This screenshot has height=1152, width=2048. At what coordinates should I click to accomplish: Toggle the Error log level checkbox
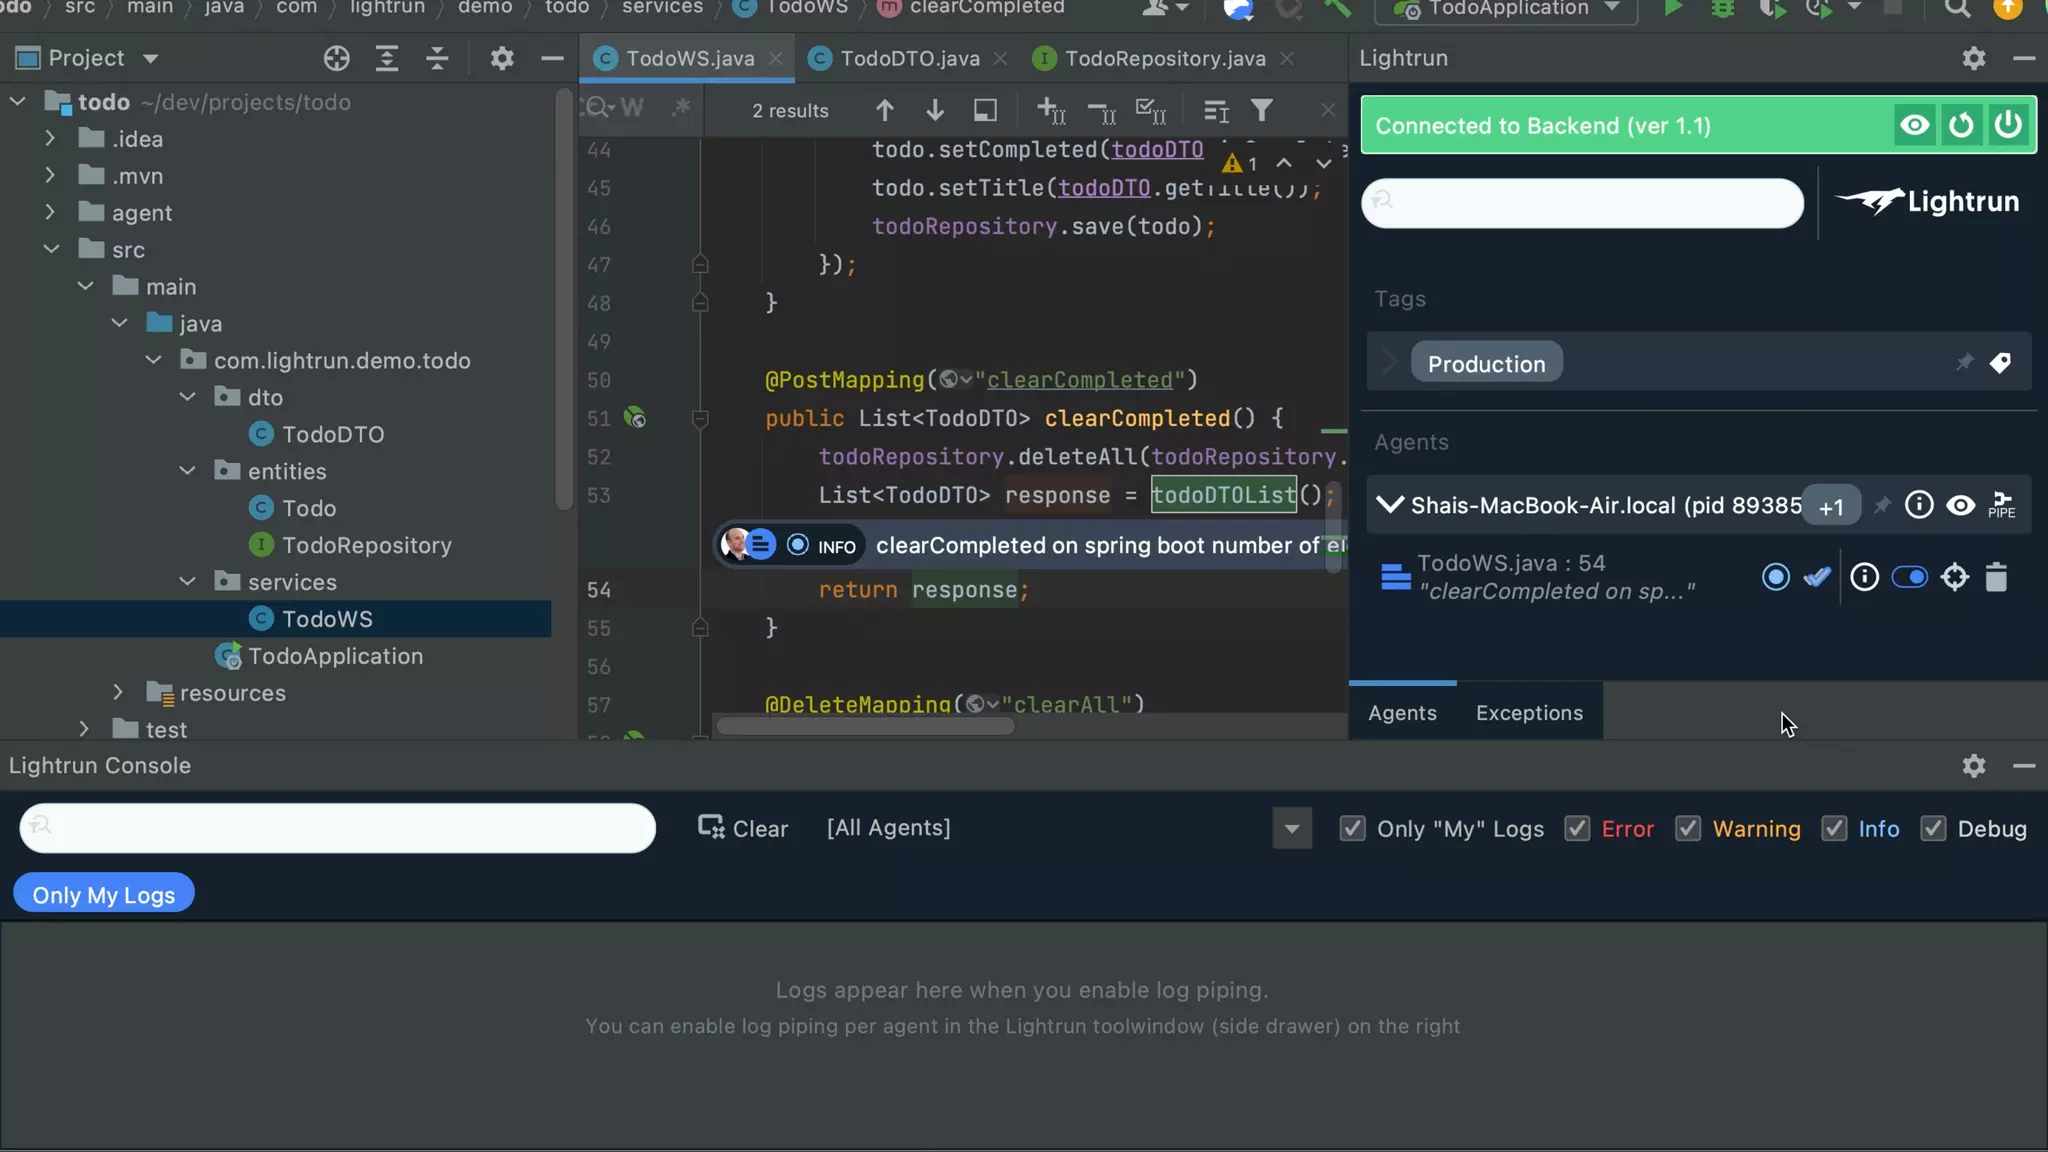(1577, 828)
